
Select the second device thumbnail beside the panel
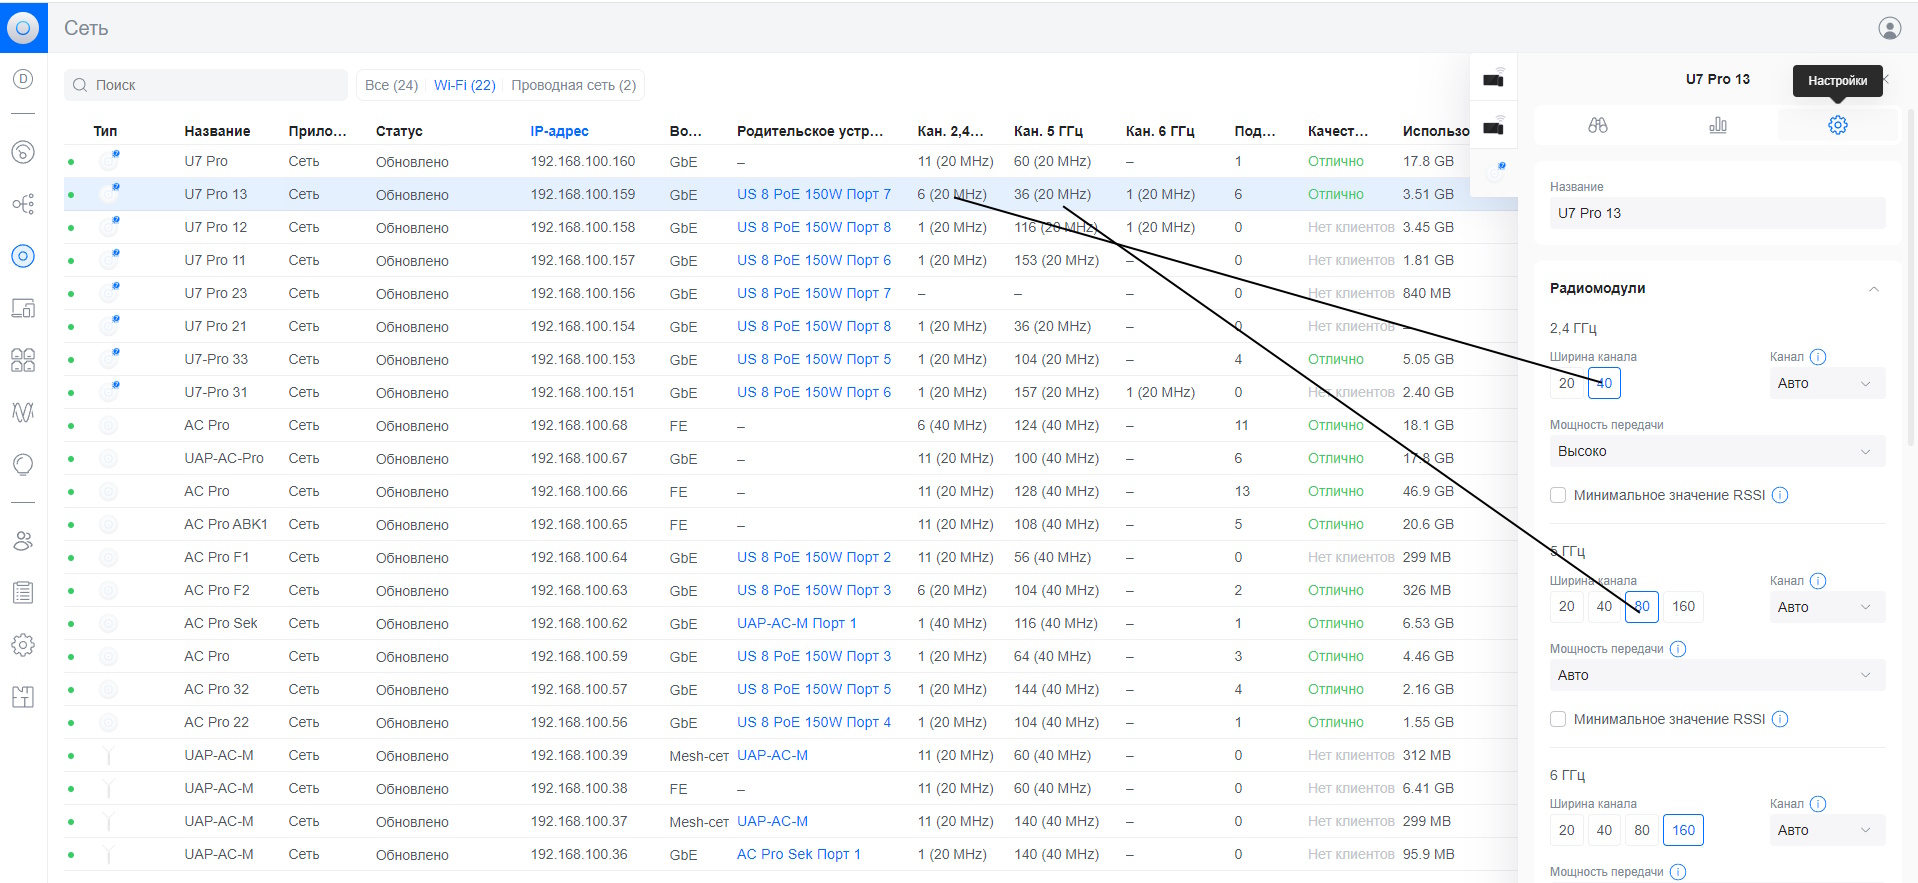[x=1493, y=127]
